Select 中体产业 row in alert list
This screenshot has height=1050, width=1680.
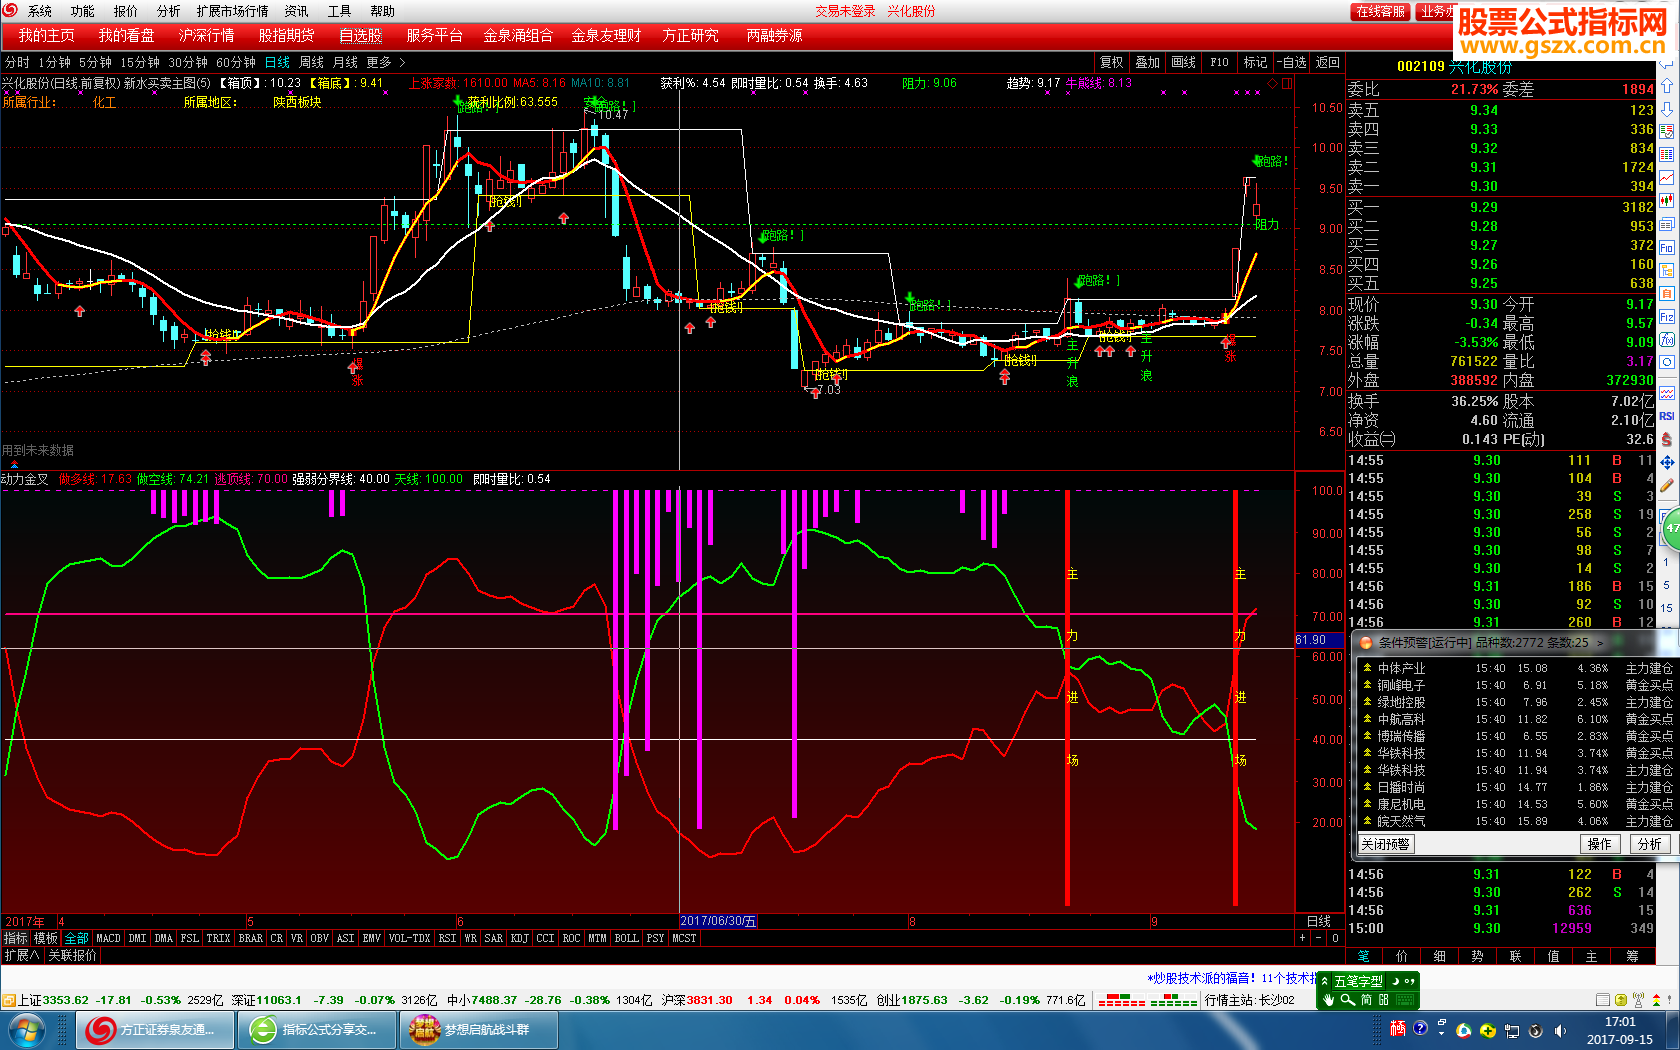(x=1516, y=668)
